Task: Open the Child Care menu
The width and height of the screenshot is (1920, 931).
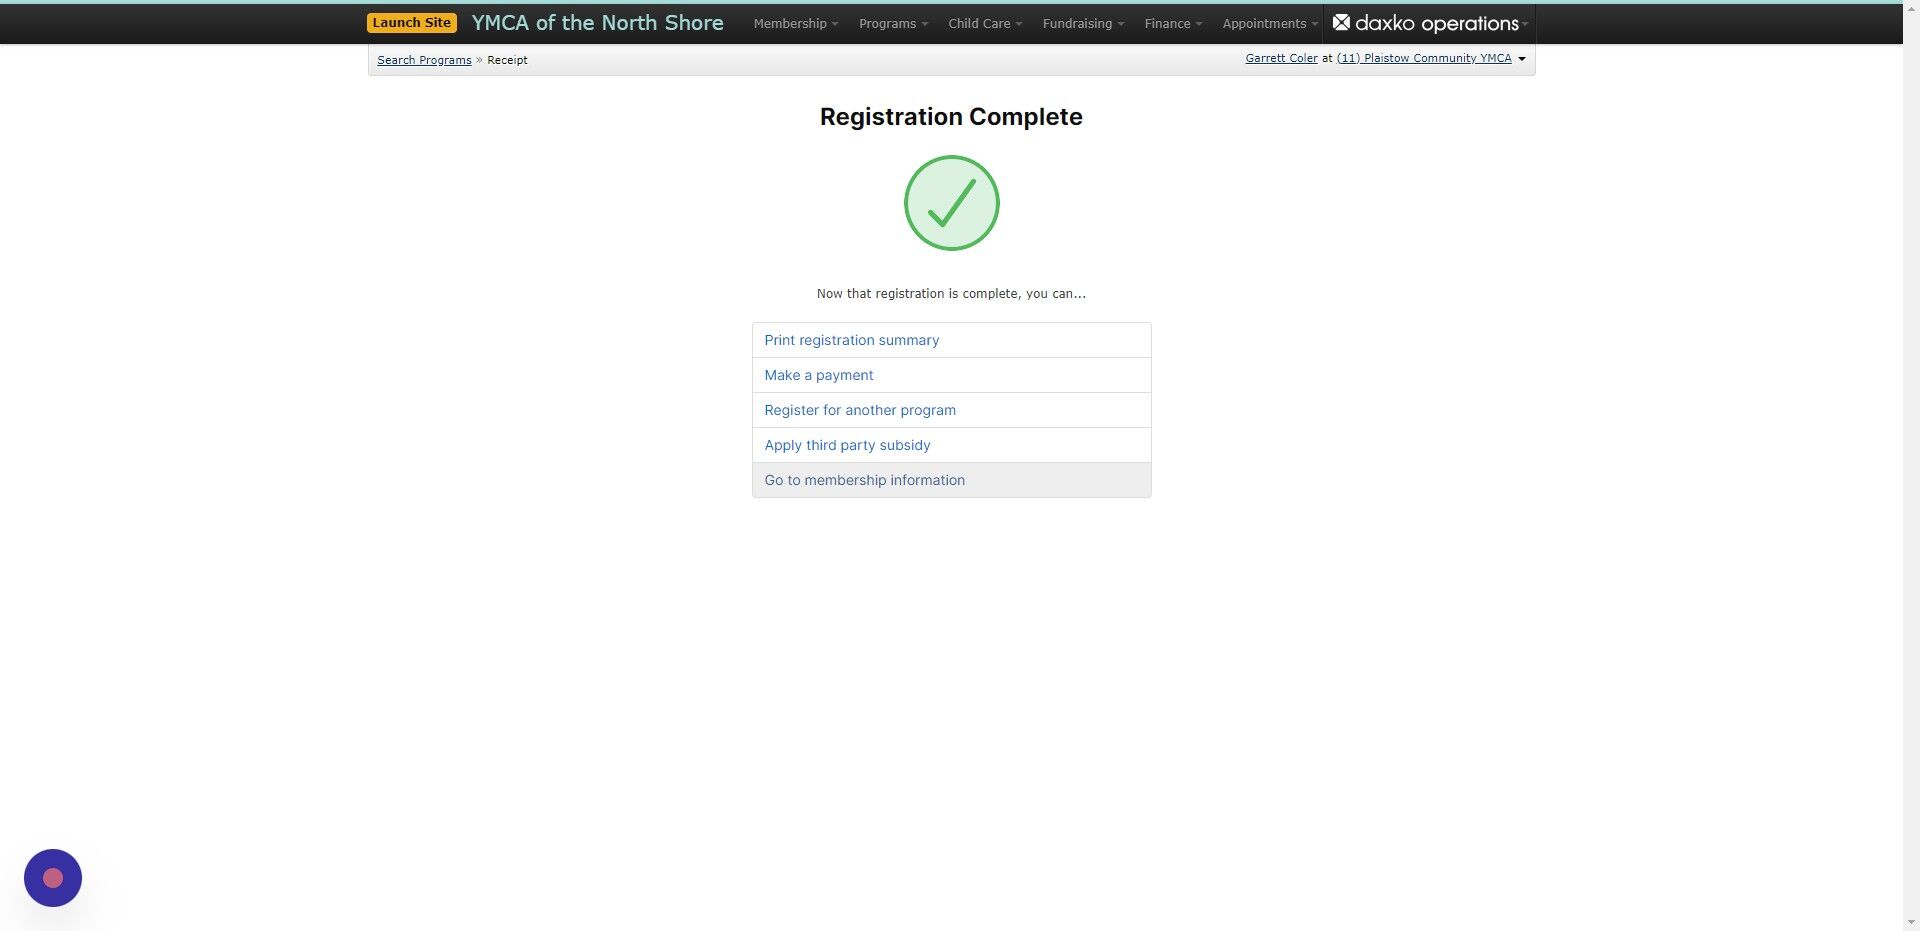Action: pyautogui.click(x=984, y=24)
